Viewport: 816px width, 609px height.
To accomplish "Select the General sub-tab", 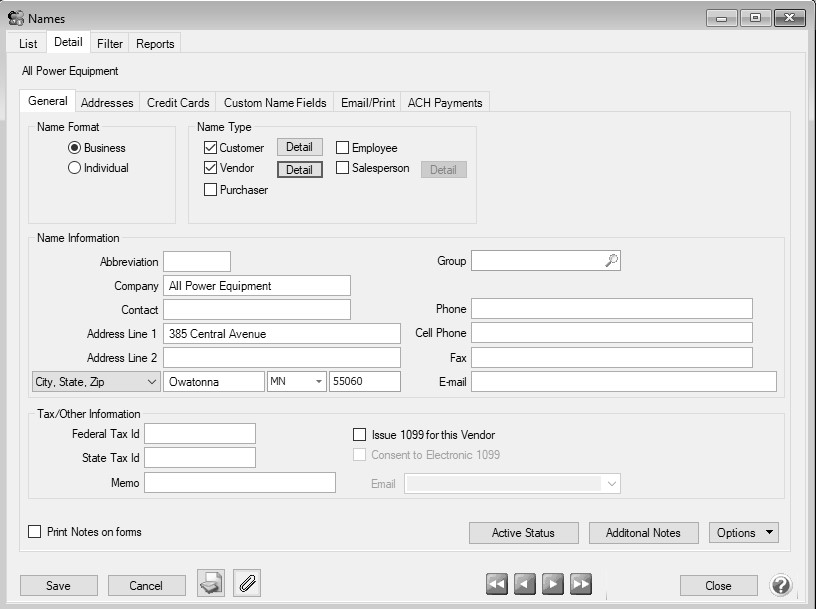I will click(47, 101).
